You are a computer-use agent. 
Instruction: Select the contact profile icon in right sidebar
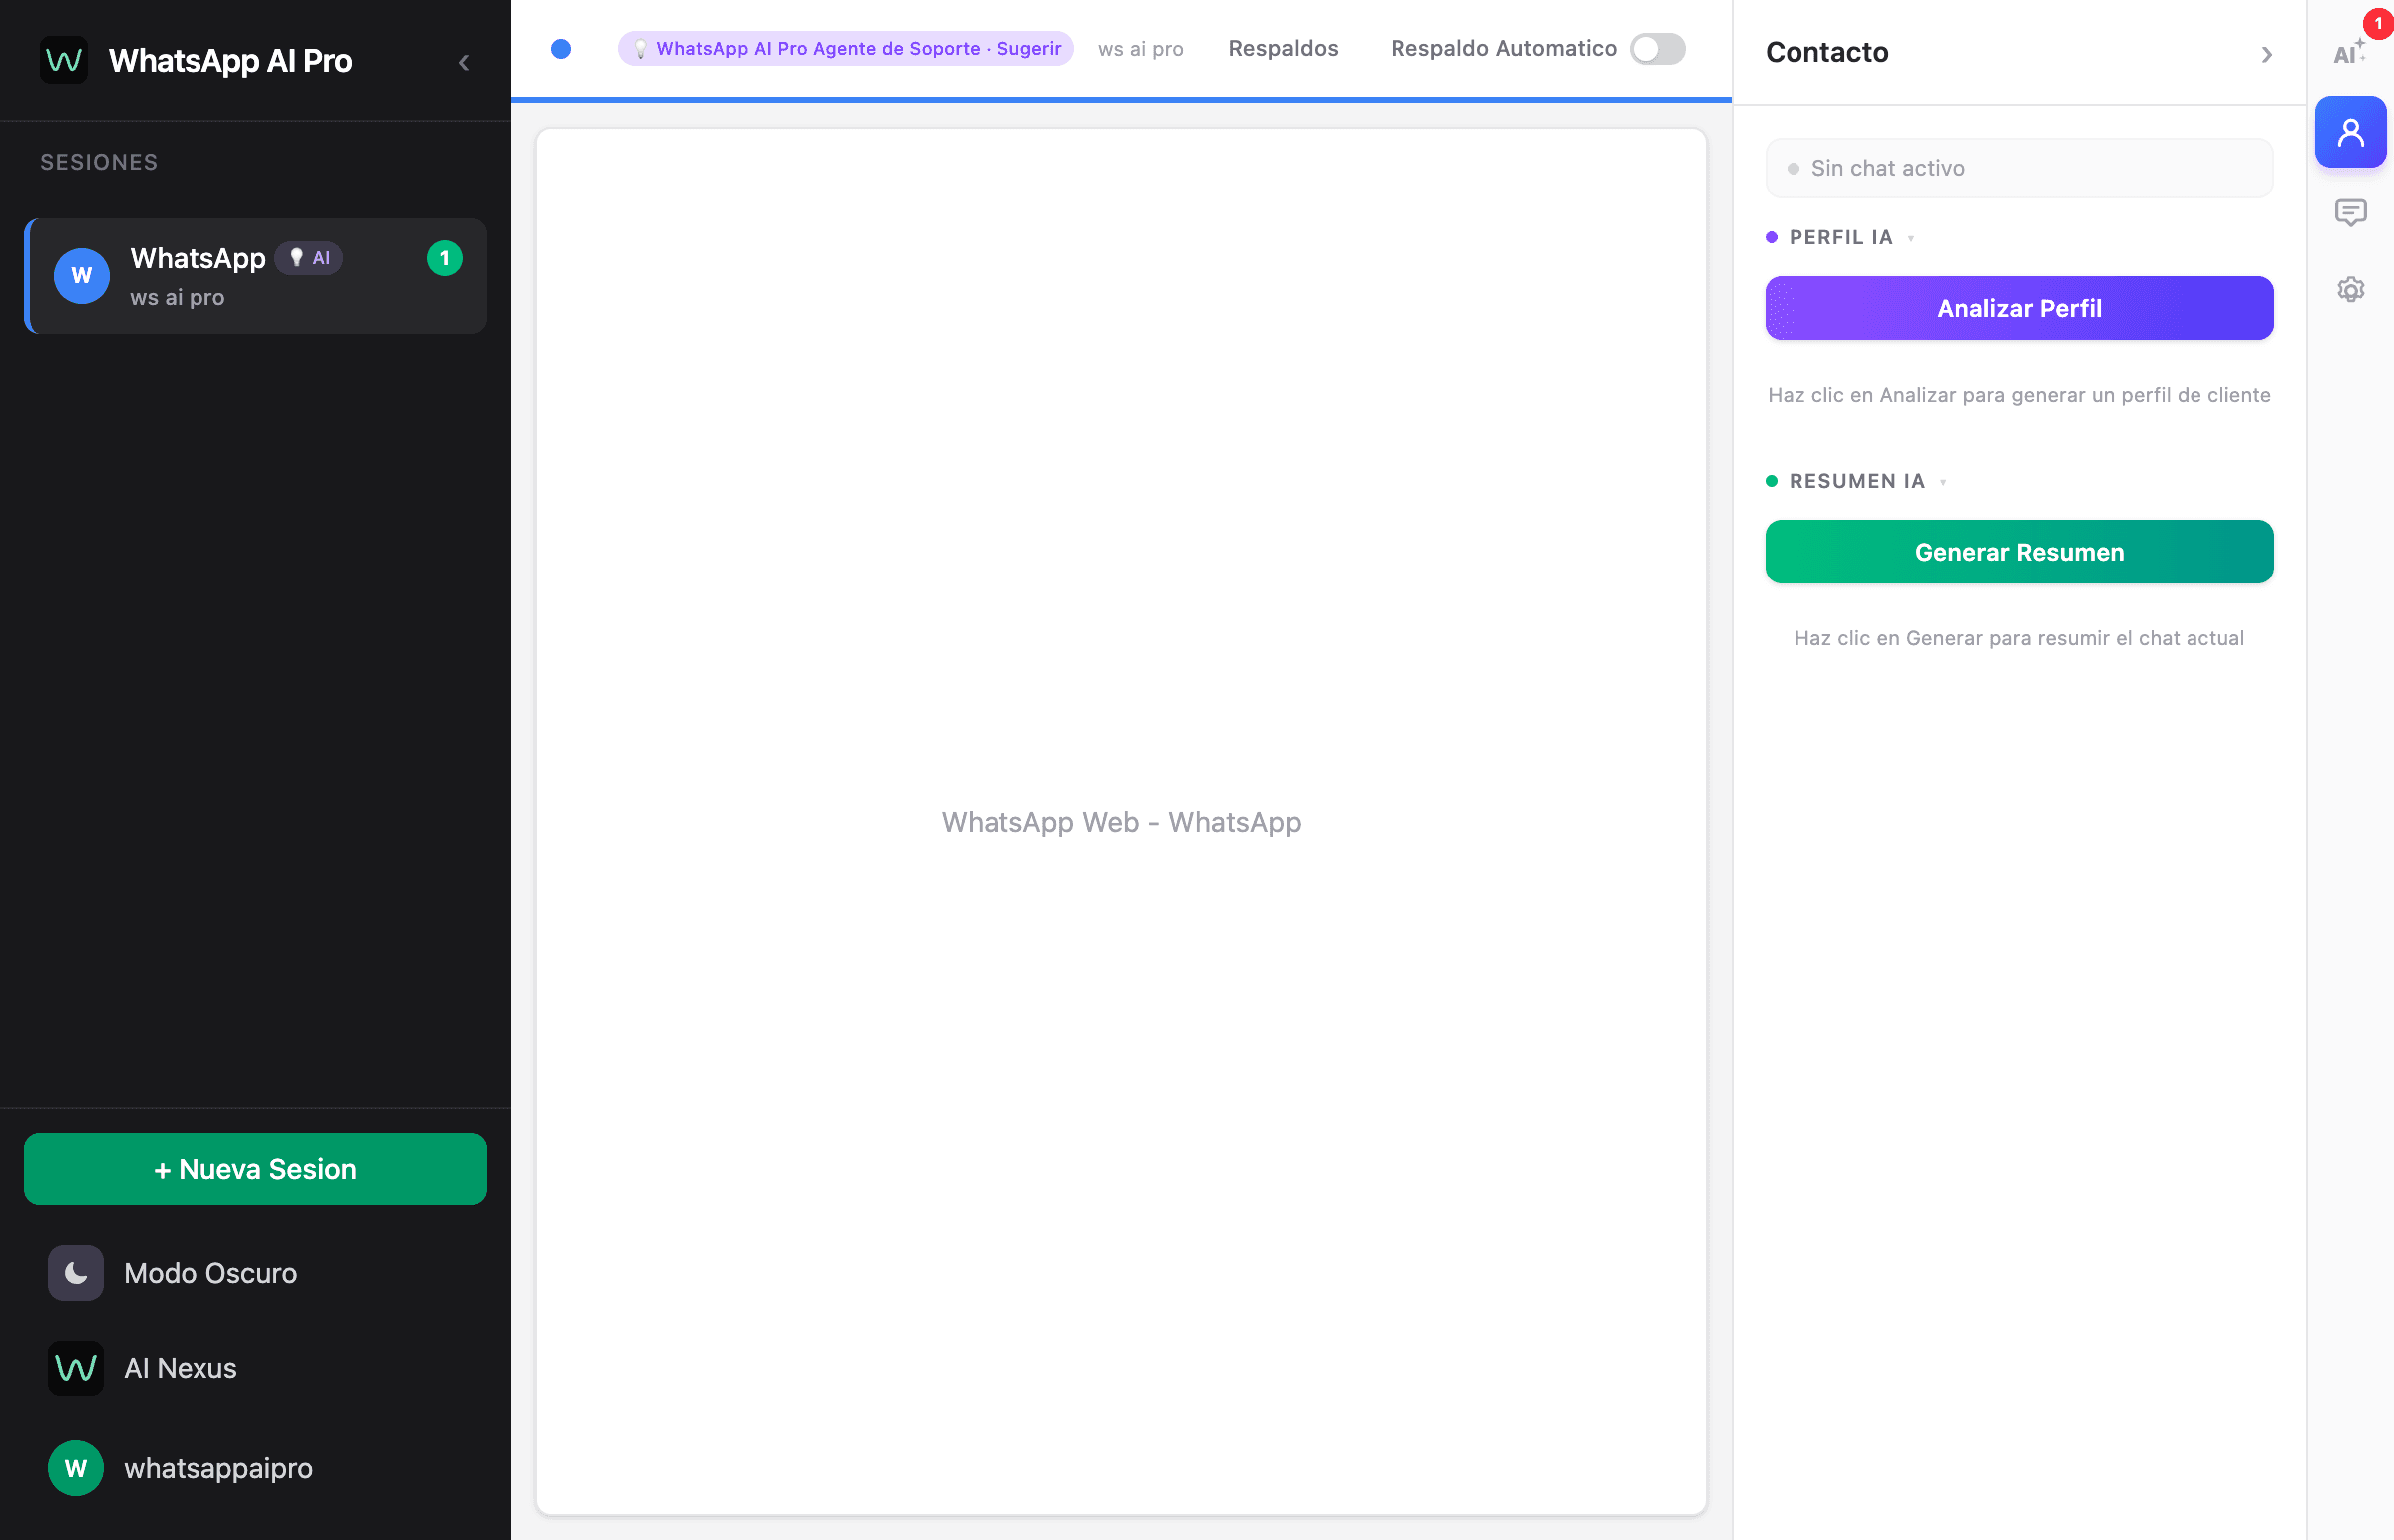pyautogui.click(x=2350, y=131)
